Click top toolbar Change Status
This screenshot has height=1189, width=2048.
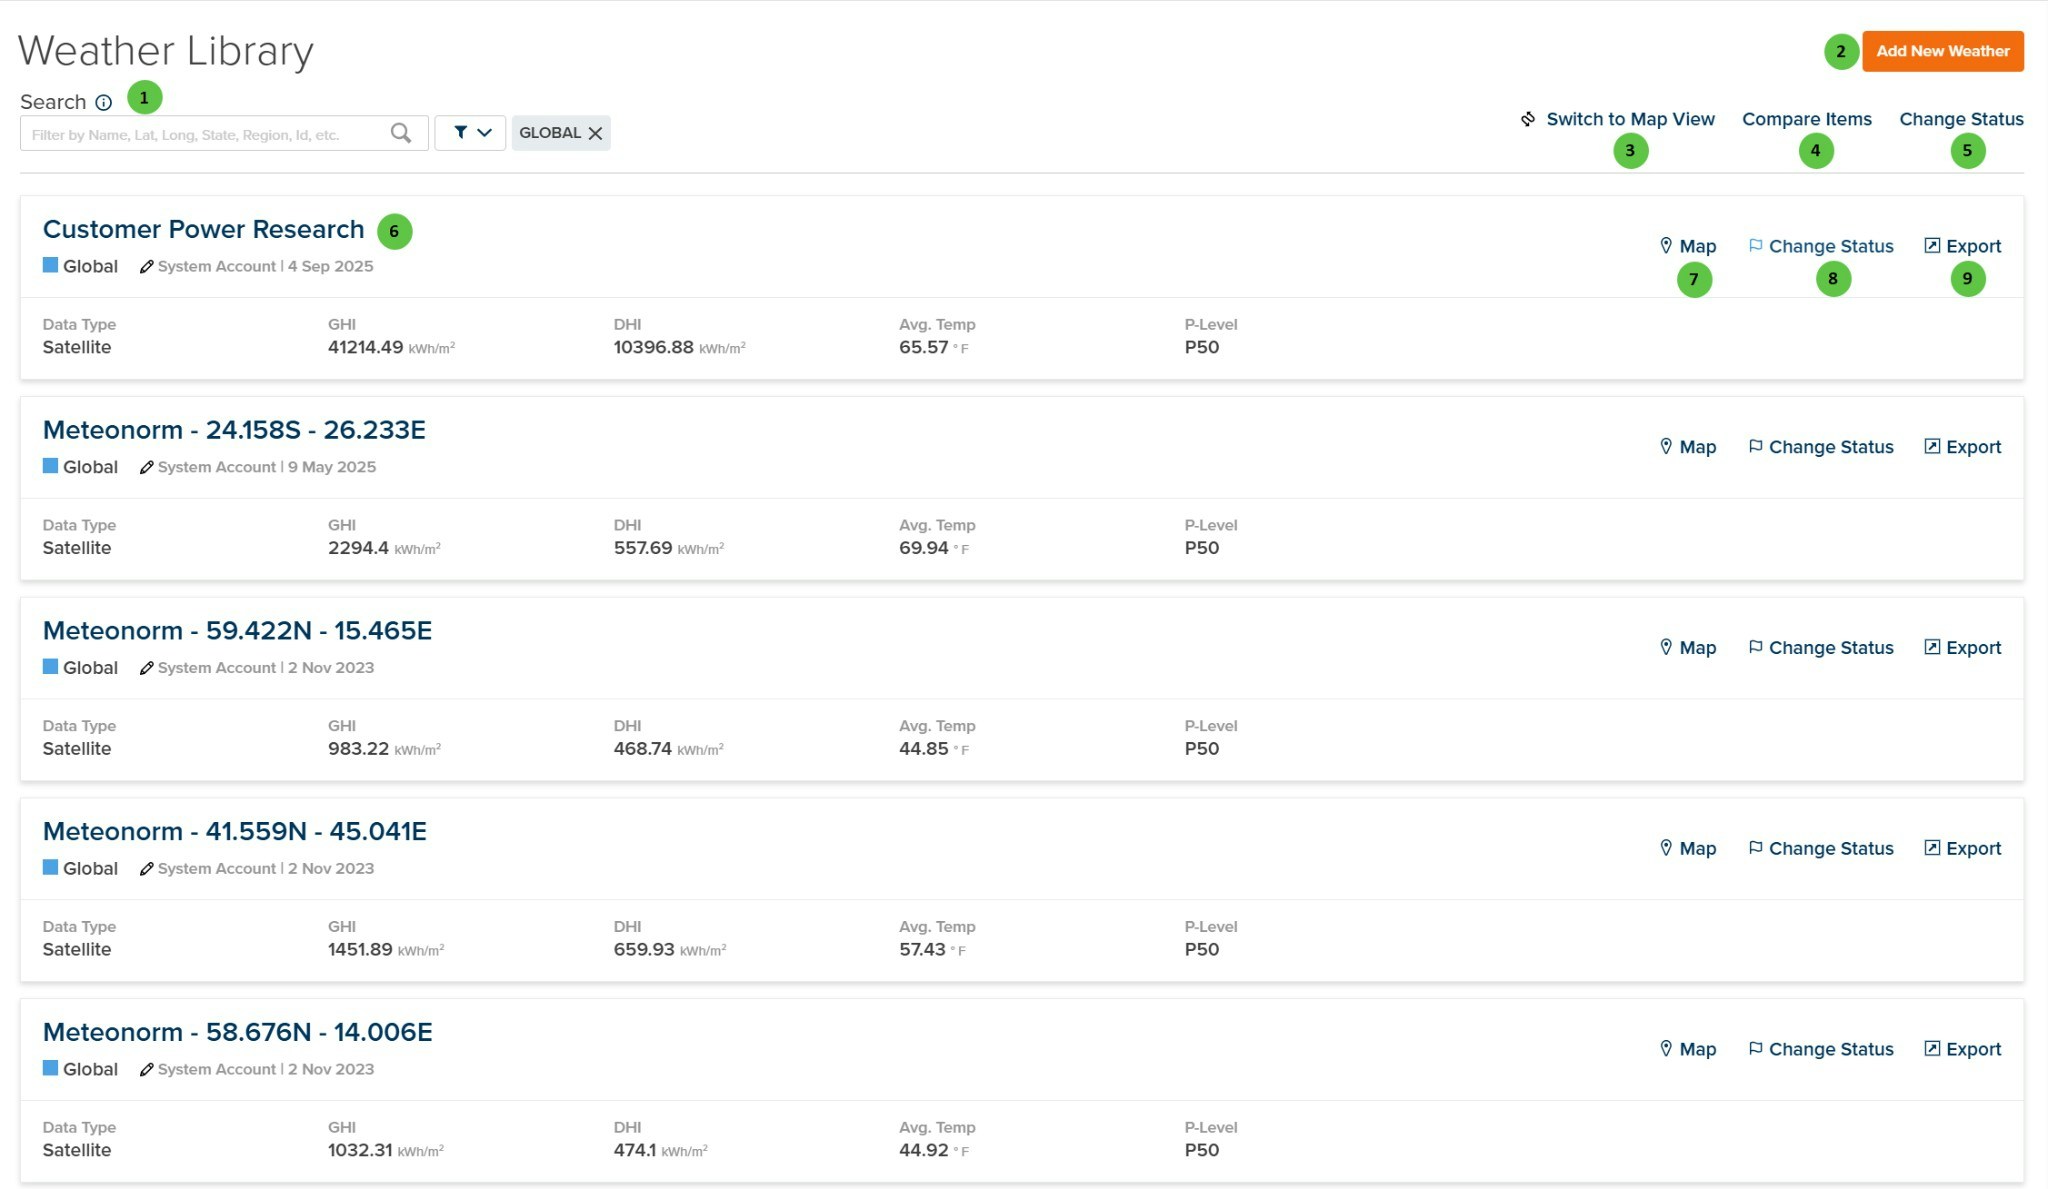point(1960,119)
